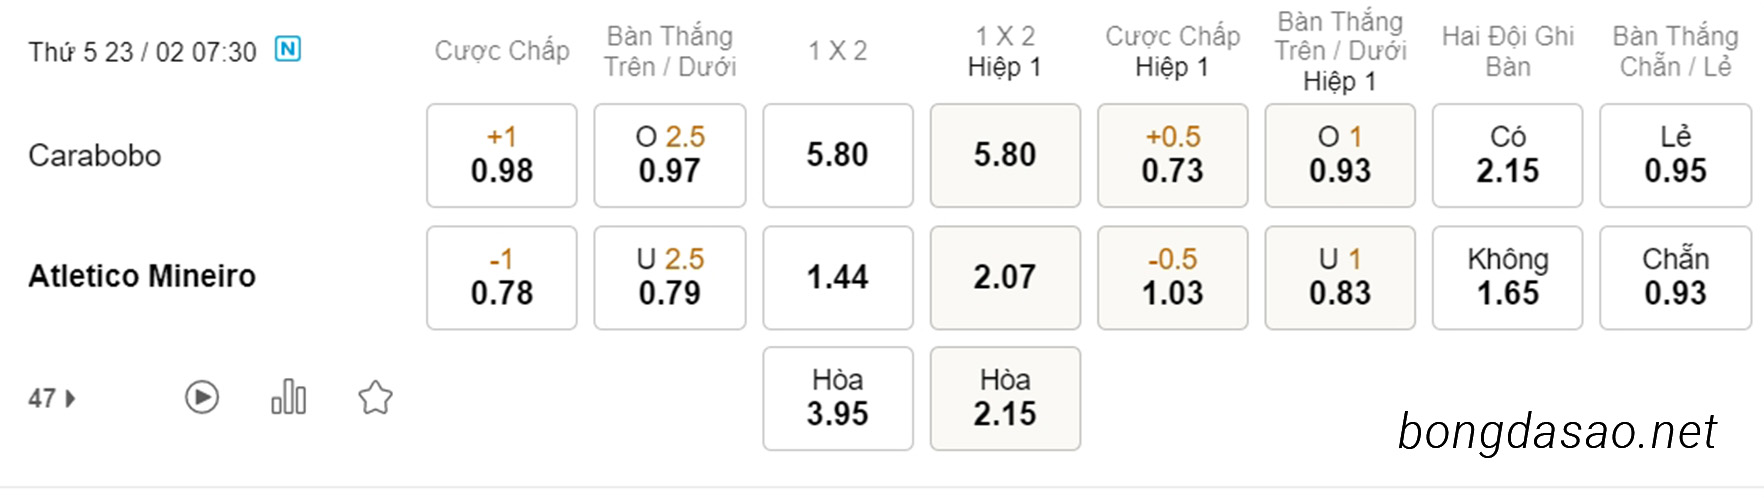1764x502 pixels.
Task: Select odd goals Lẻ at 0.95
Action: (x=1676, y=155)
